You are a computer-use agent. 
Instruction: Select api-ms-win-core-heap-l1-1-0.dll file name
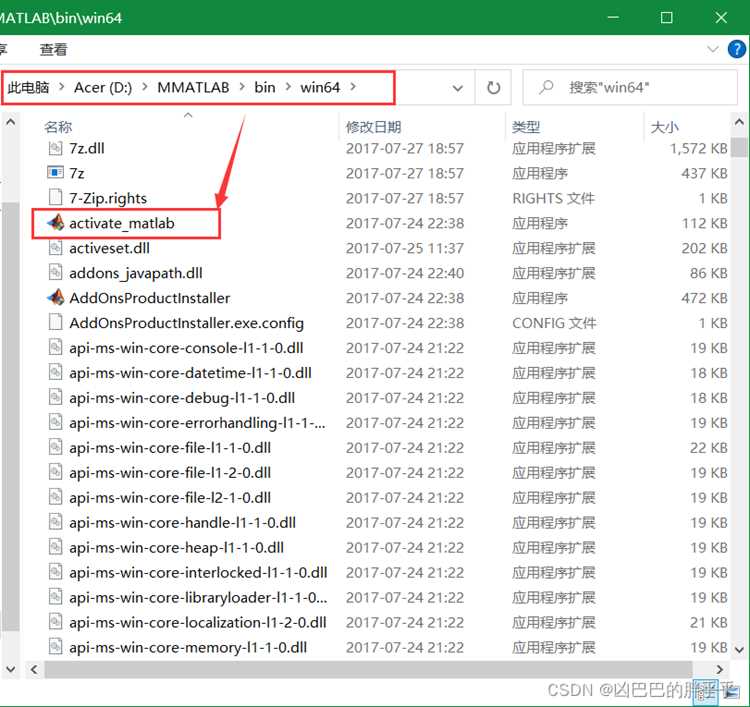click(176, 547)
